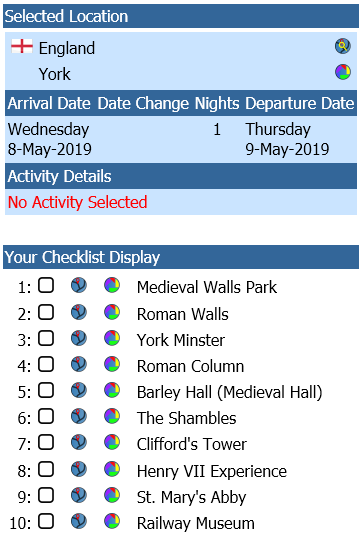Check the Medieval Walls Park checkbox
The image size is (361, 534).
click(x=46, y=285)
